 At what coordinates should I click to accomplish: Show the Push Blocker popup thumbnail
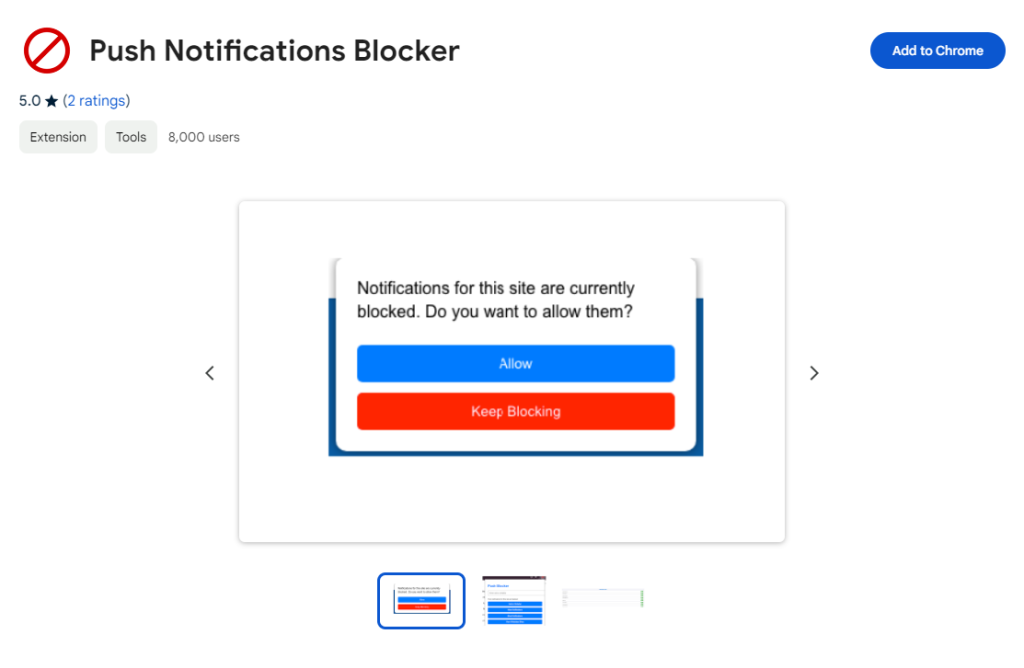(x=514, y=600)
